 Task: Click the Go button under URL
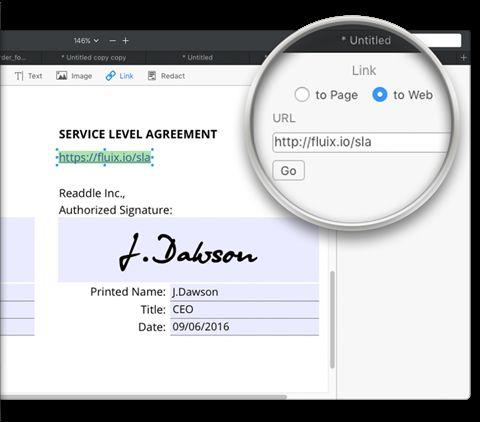click(x=288, y=171)
